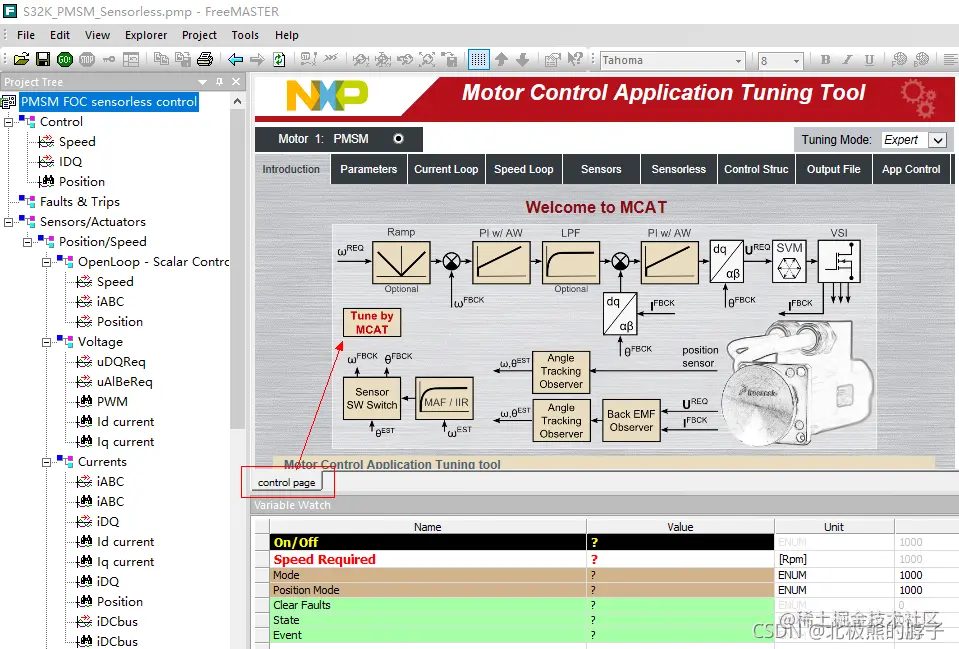959x649 pixels.
Task: Start communication with the green GO button
Action: pos(64,59)
